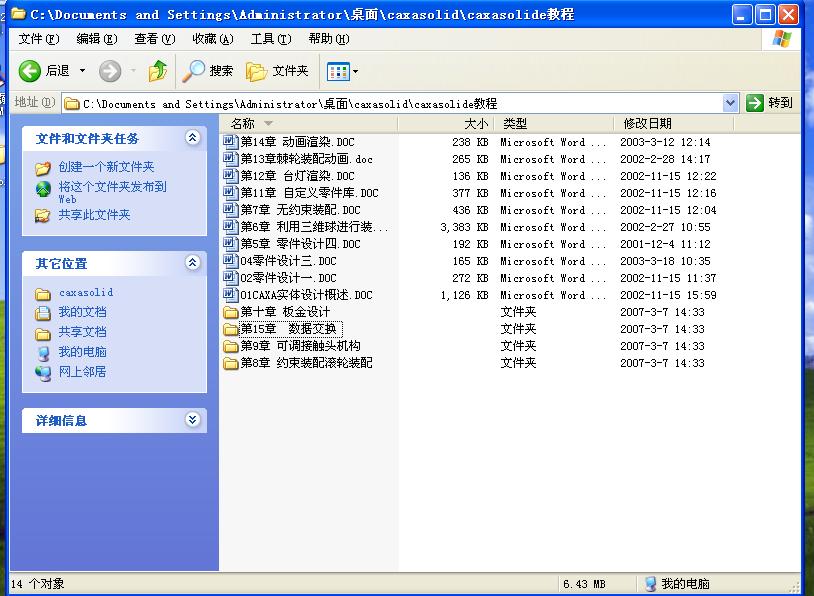Open the 查看(V) menu

coord(155,39)
